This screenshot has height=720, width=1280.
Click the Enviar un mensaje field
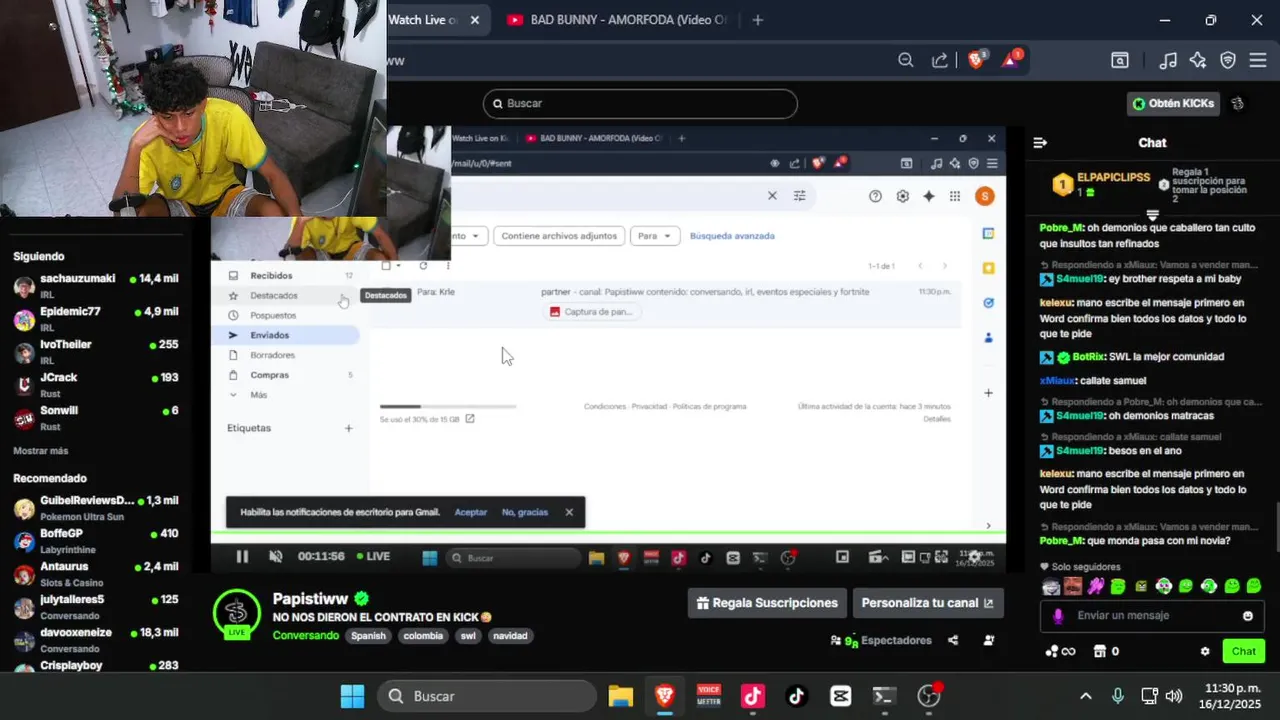click(1152, 615)
